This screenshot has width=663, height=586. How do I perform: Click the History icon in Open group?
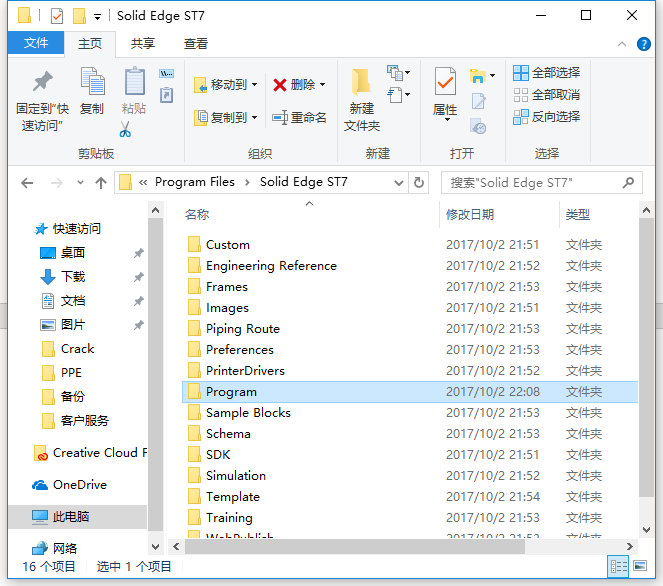tap(478, 126)
